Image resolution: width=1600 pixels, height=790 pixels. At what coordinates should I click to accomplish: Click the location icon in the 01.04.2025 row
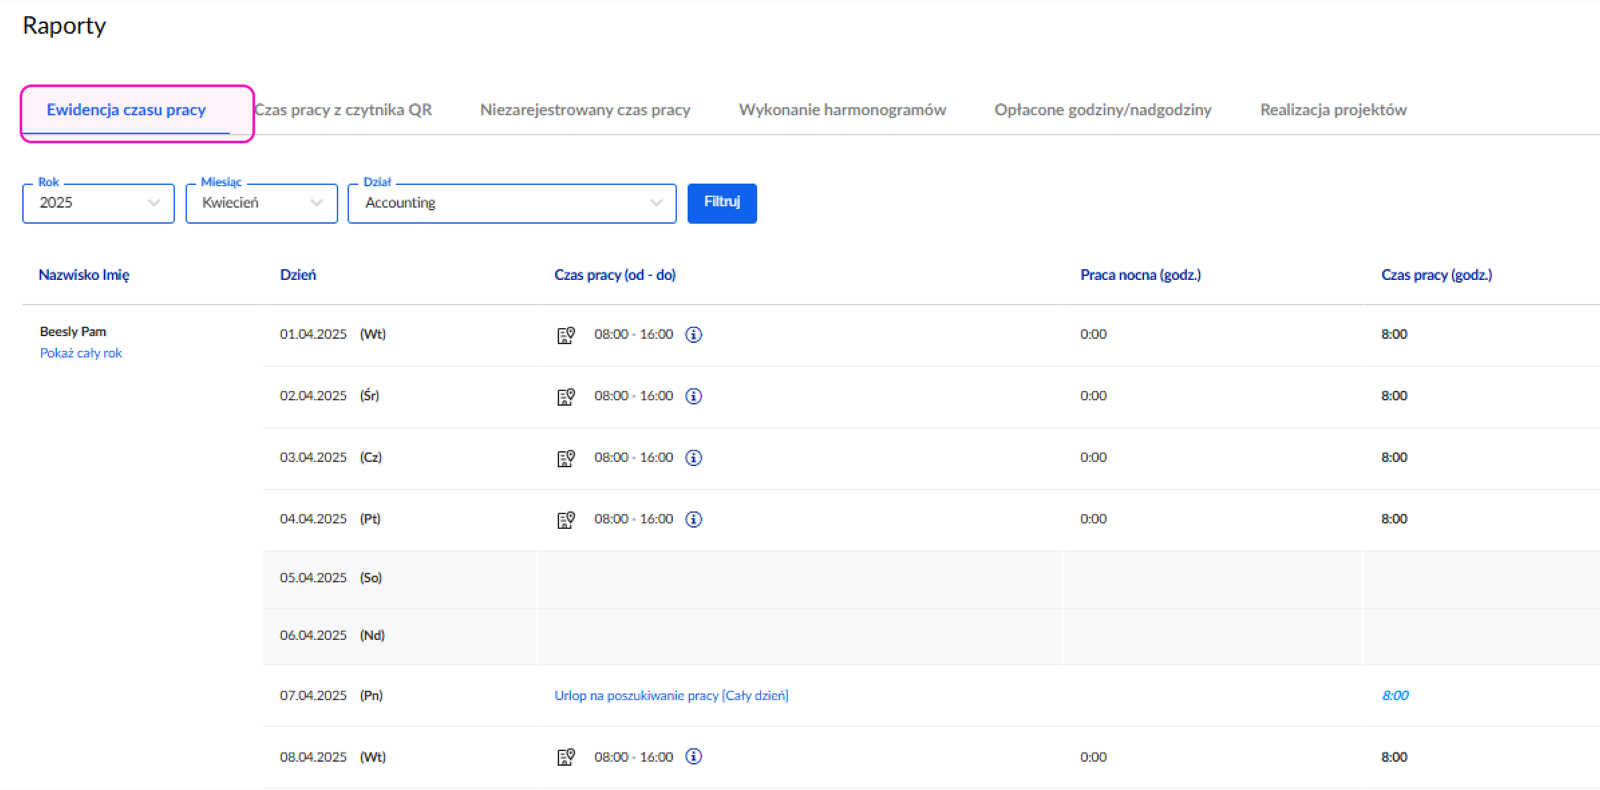pyautogui.click(x=566, y=335)
